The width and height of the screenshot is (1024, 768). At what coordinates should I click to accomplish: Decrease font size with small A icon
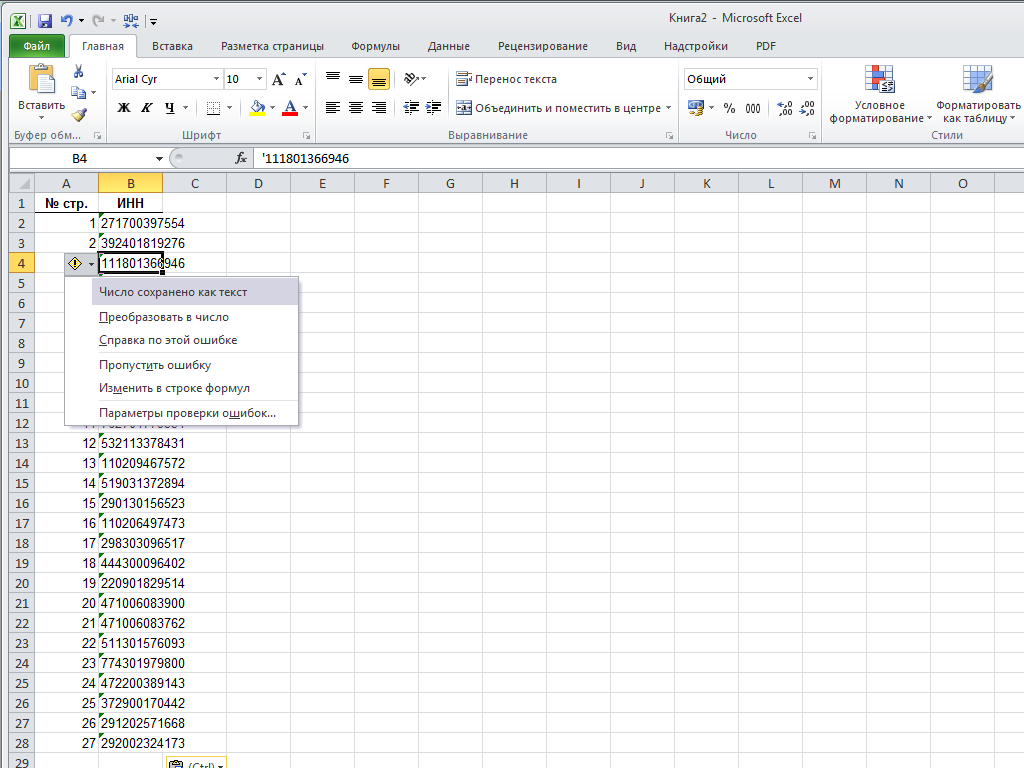coord(300,80)
